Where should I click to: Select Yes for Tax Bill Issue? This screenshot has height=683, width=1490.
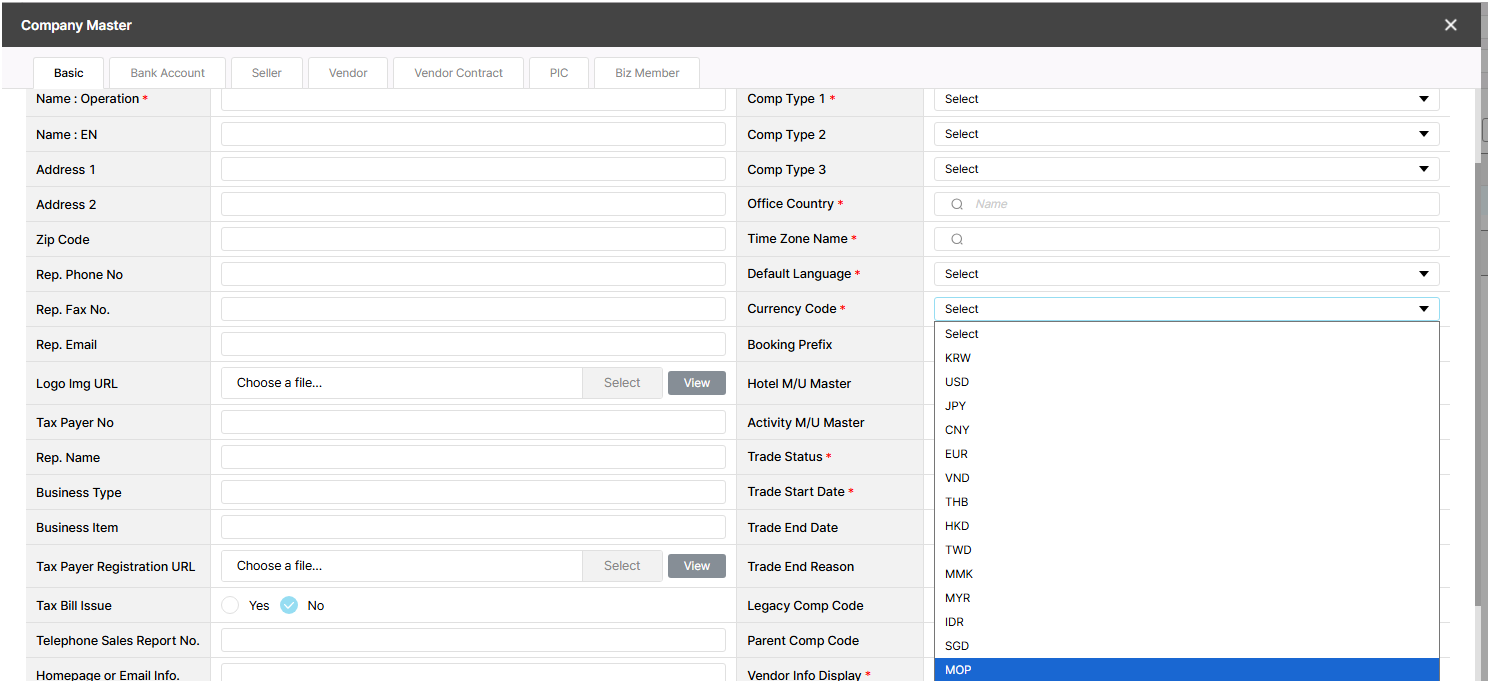[231, 605]
